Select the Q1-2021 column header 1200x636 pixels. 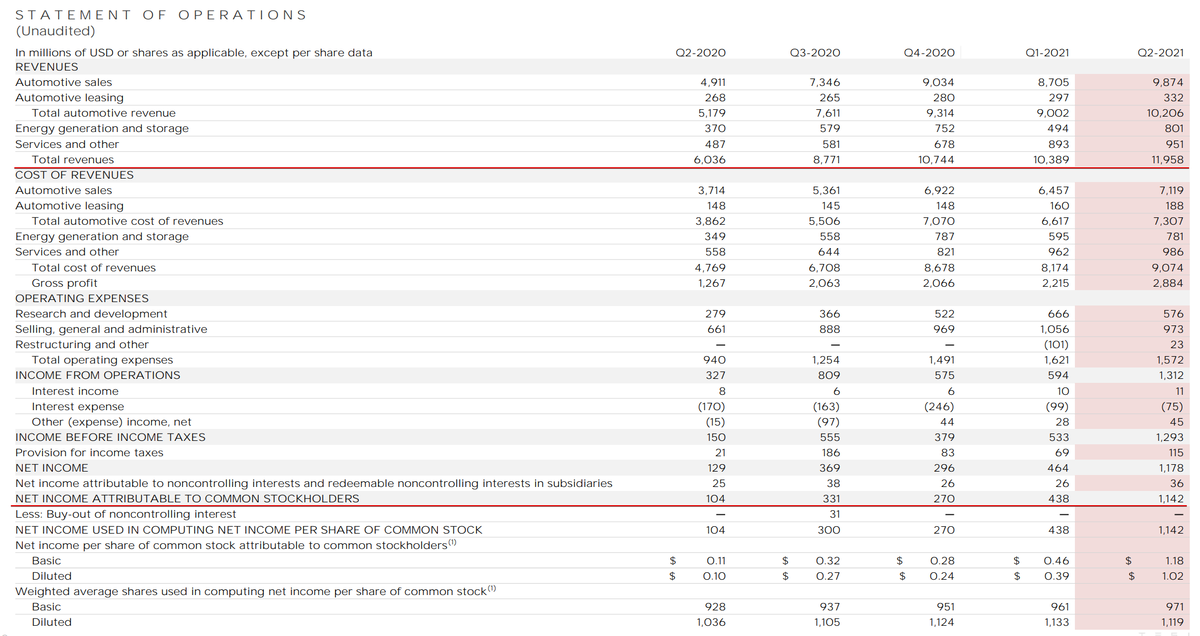coord(1045,52)
